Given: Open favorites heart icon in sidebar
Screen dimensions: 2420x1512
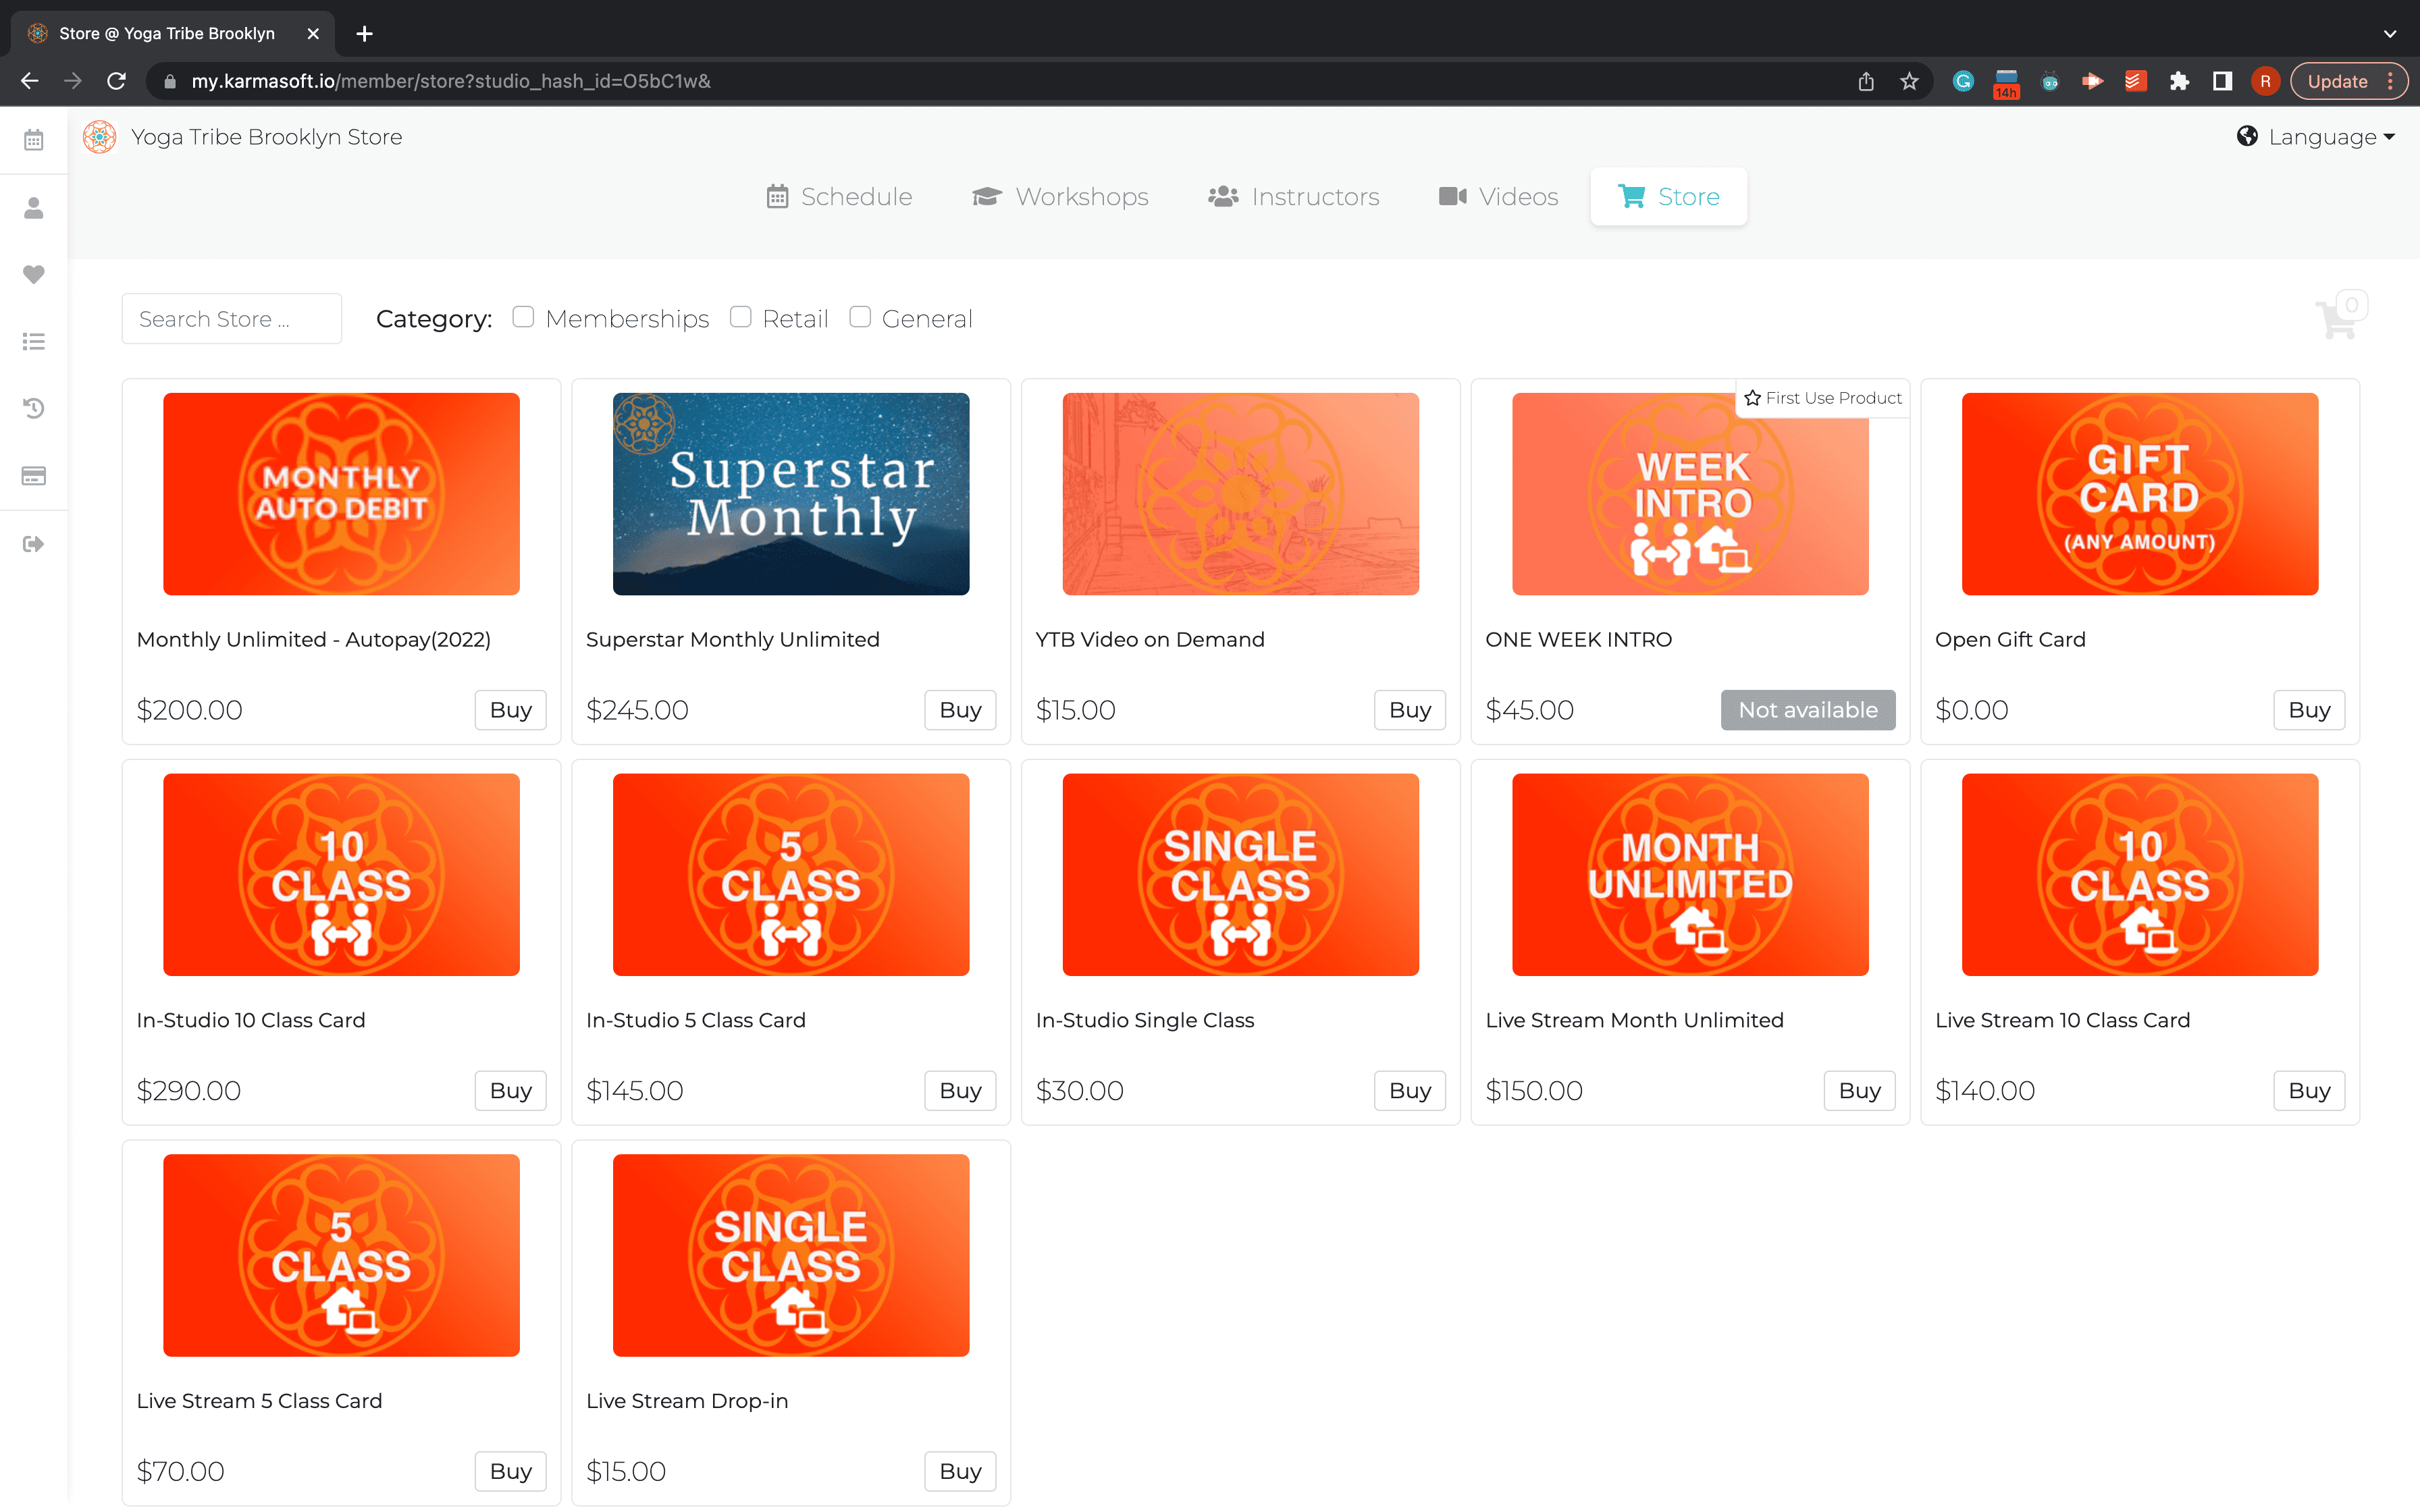Looking at the screenshot, I should click(x=34, y=274).
